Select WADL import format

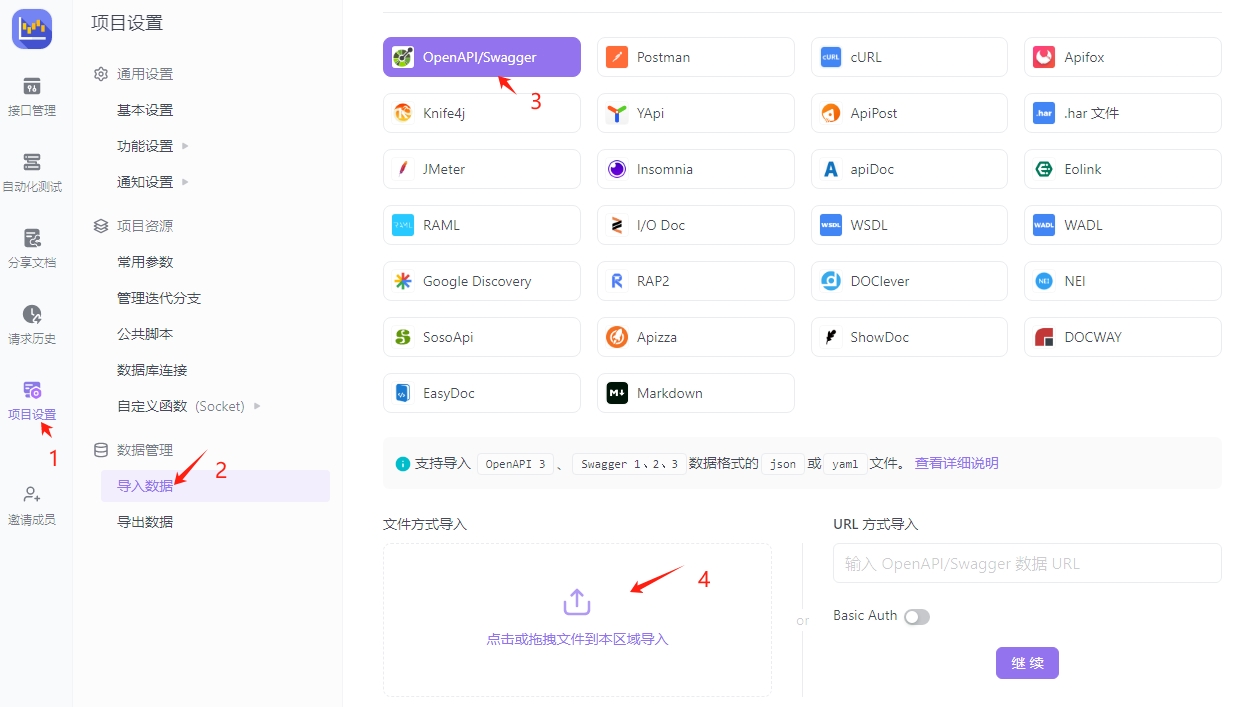pos(1123,225)
